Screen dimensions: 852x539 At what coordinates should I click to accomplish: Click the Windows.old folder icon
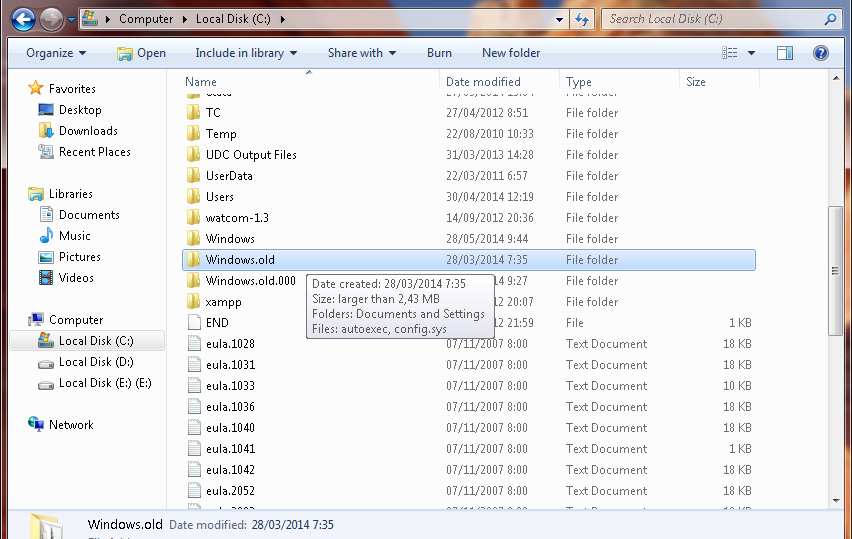click(x=193, y=260)
